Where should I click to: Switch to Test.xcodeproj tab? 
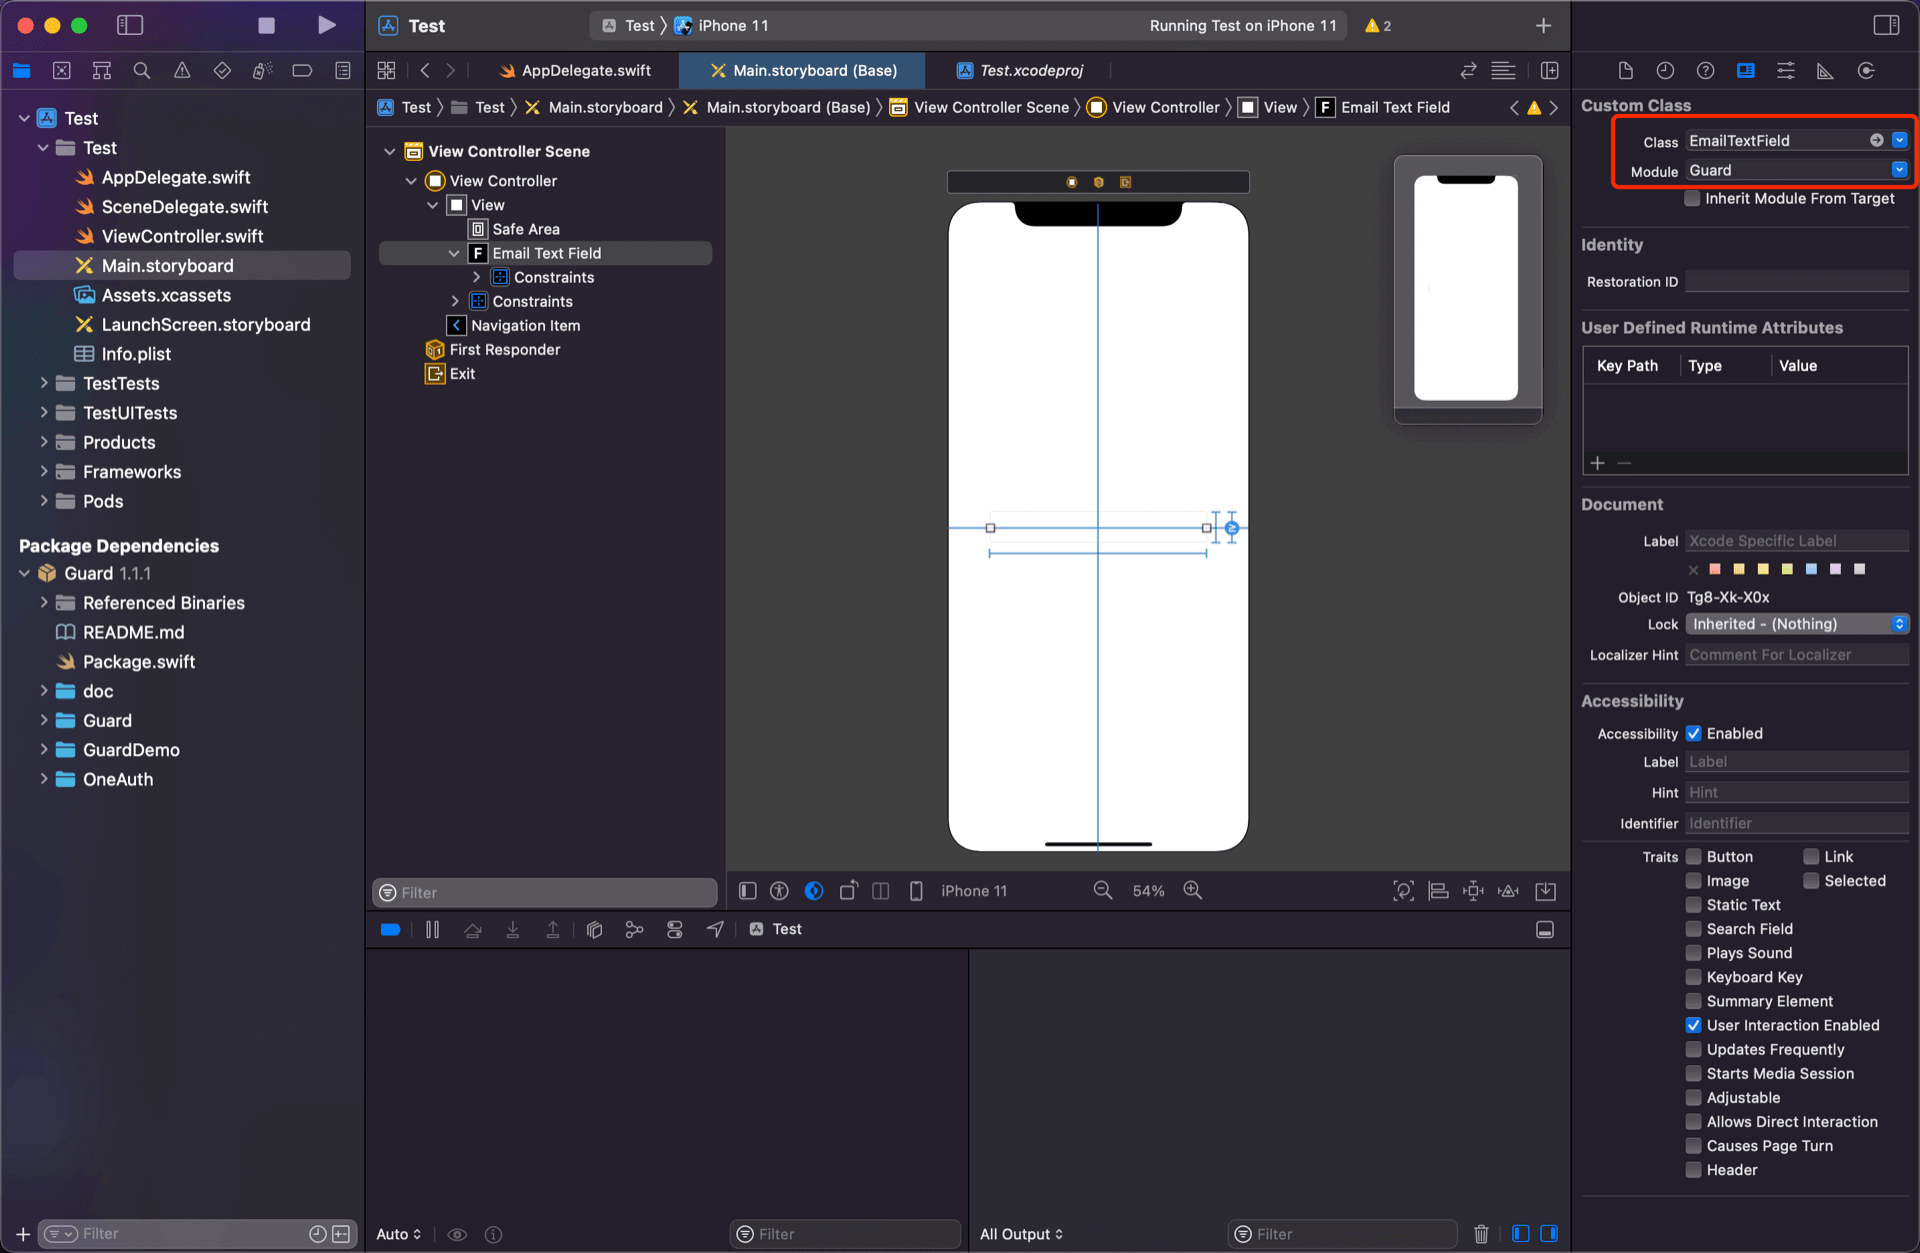point(1030,70)
